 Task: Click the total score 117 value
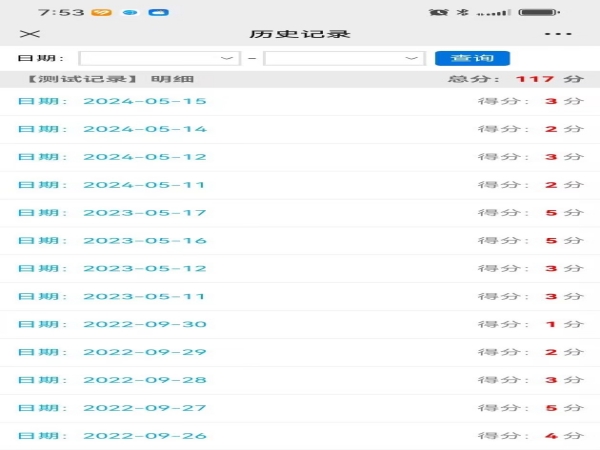point(535,79)
